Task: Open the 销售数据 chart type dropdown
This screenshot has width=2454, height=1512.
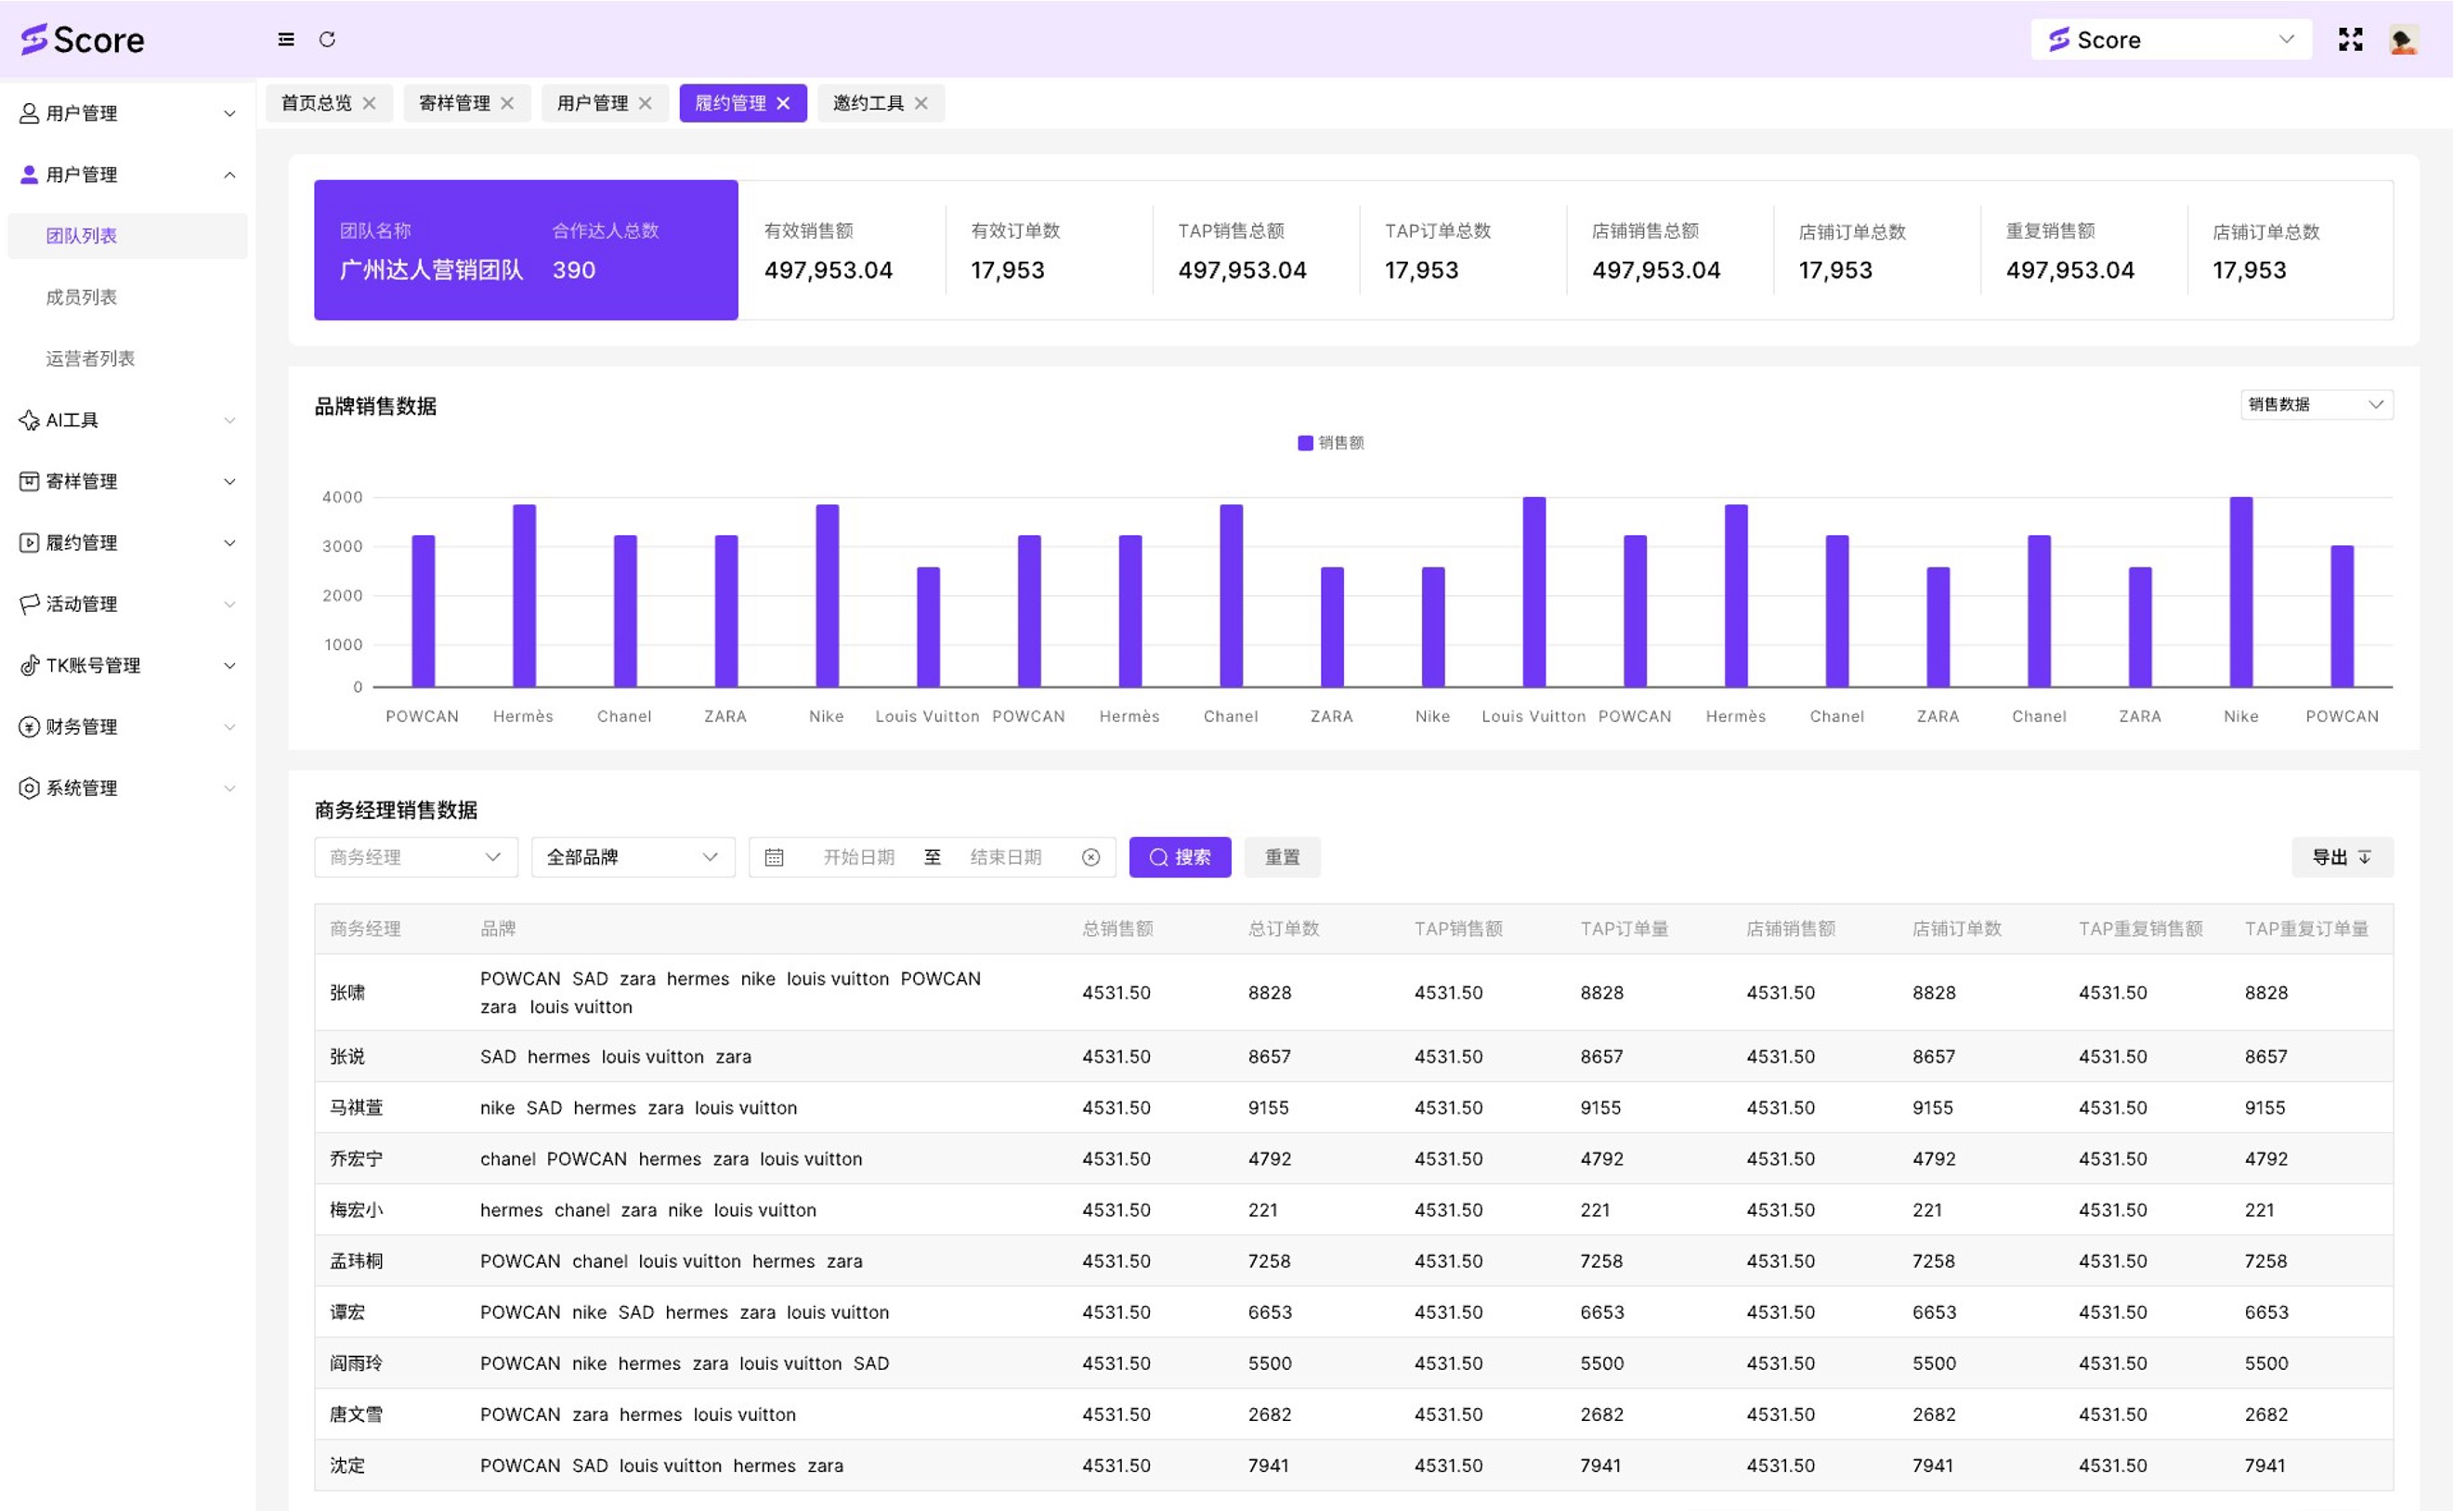Action: click(x=2316, y=405)
